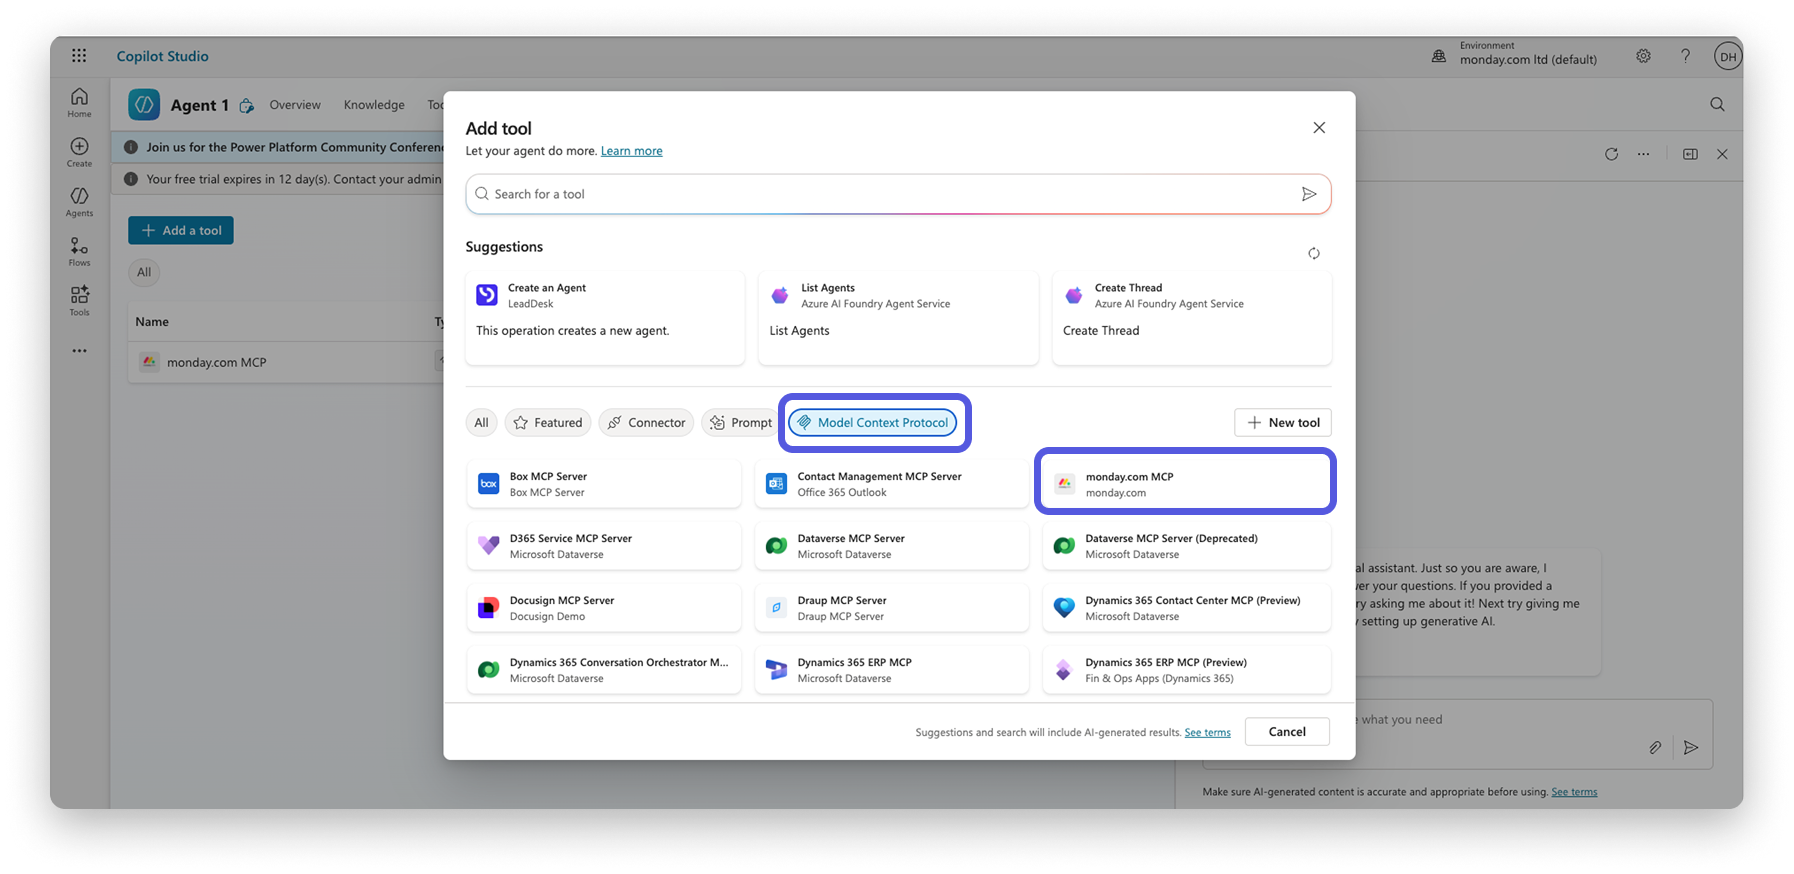
Task: Close the test chat panel
Action: click(1722, 154)
